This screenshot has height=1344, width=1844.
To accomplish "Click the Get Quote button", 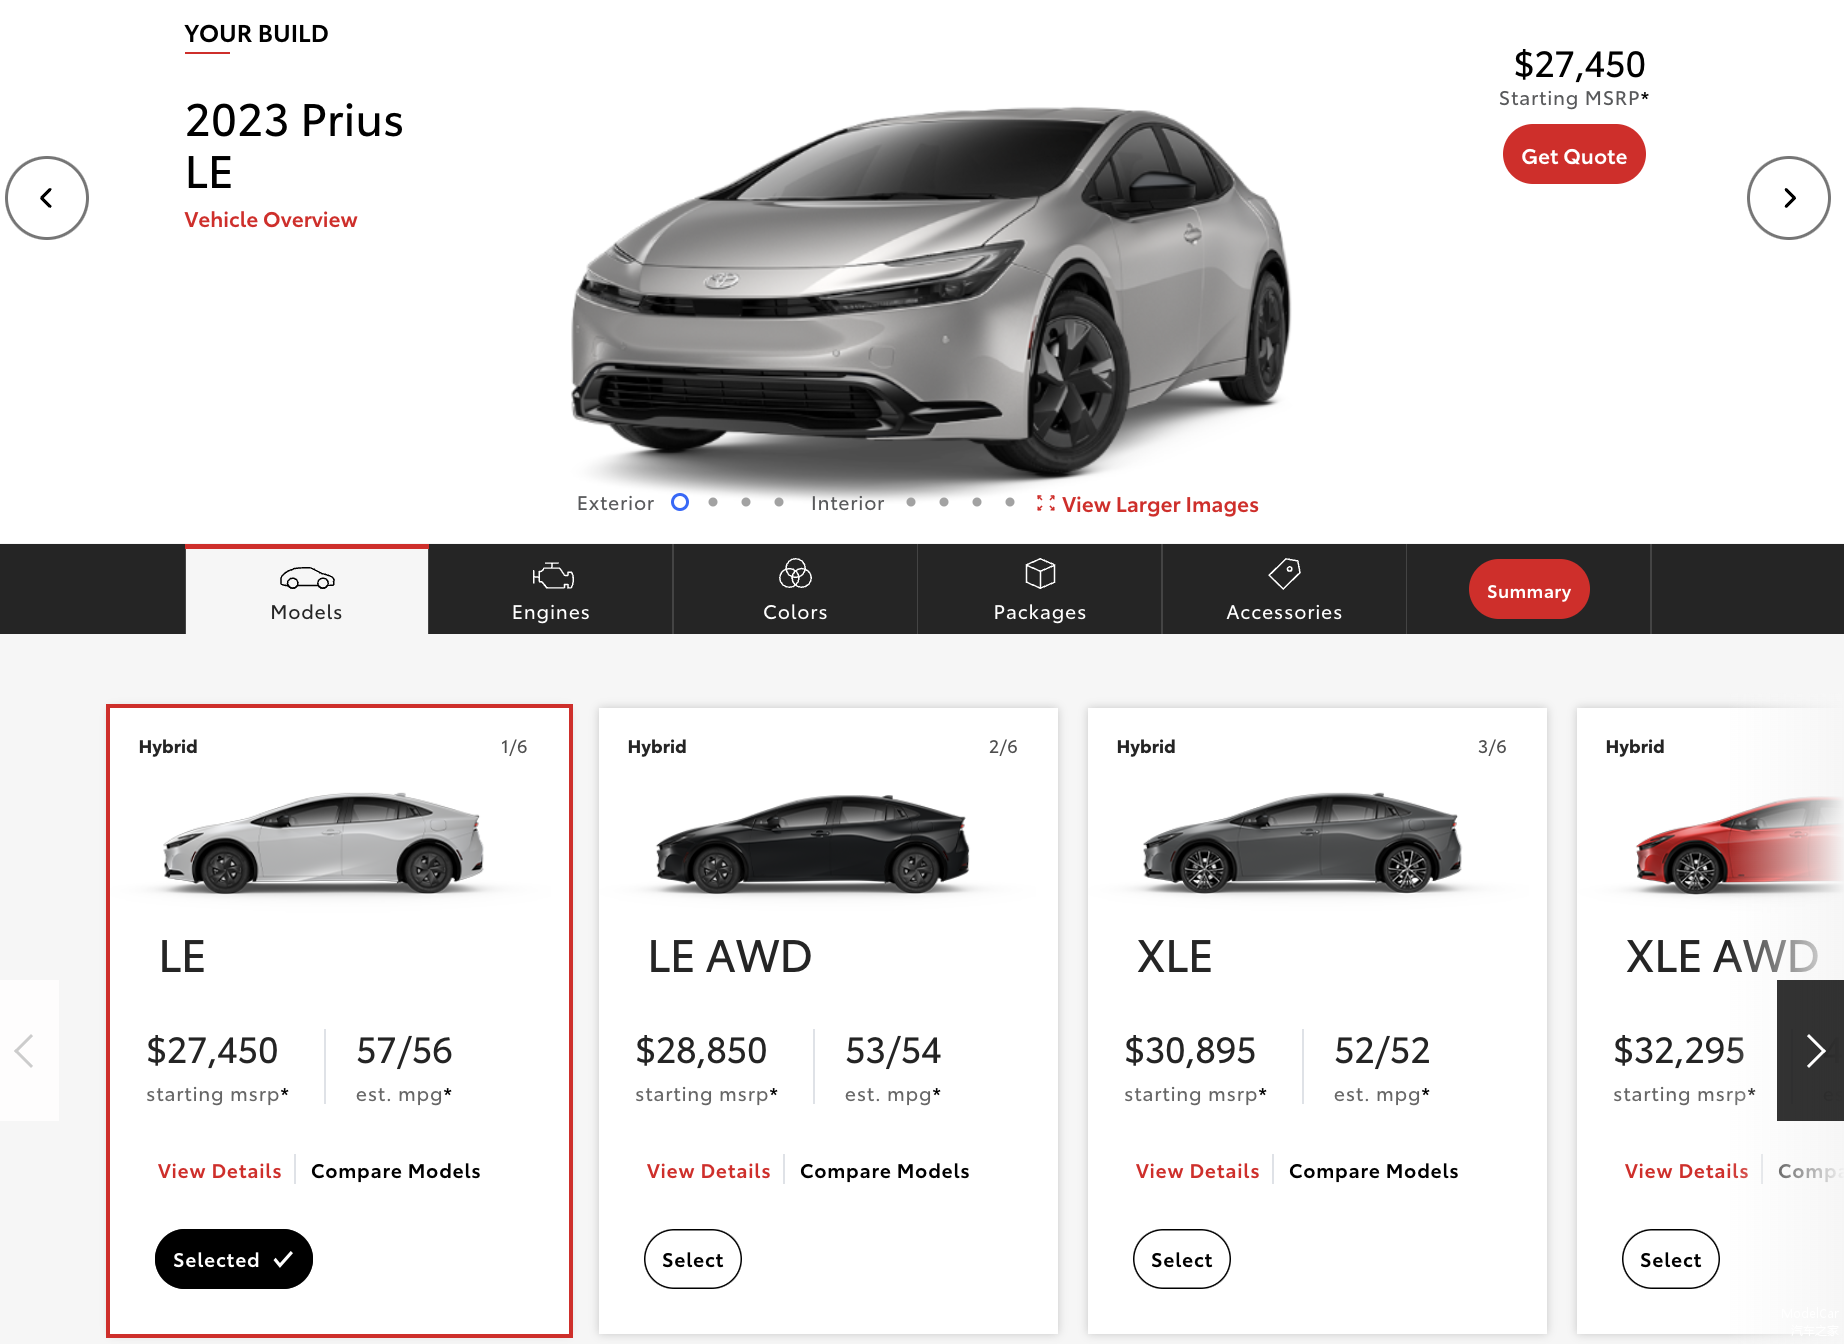I will 1573,155.
